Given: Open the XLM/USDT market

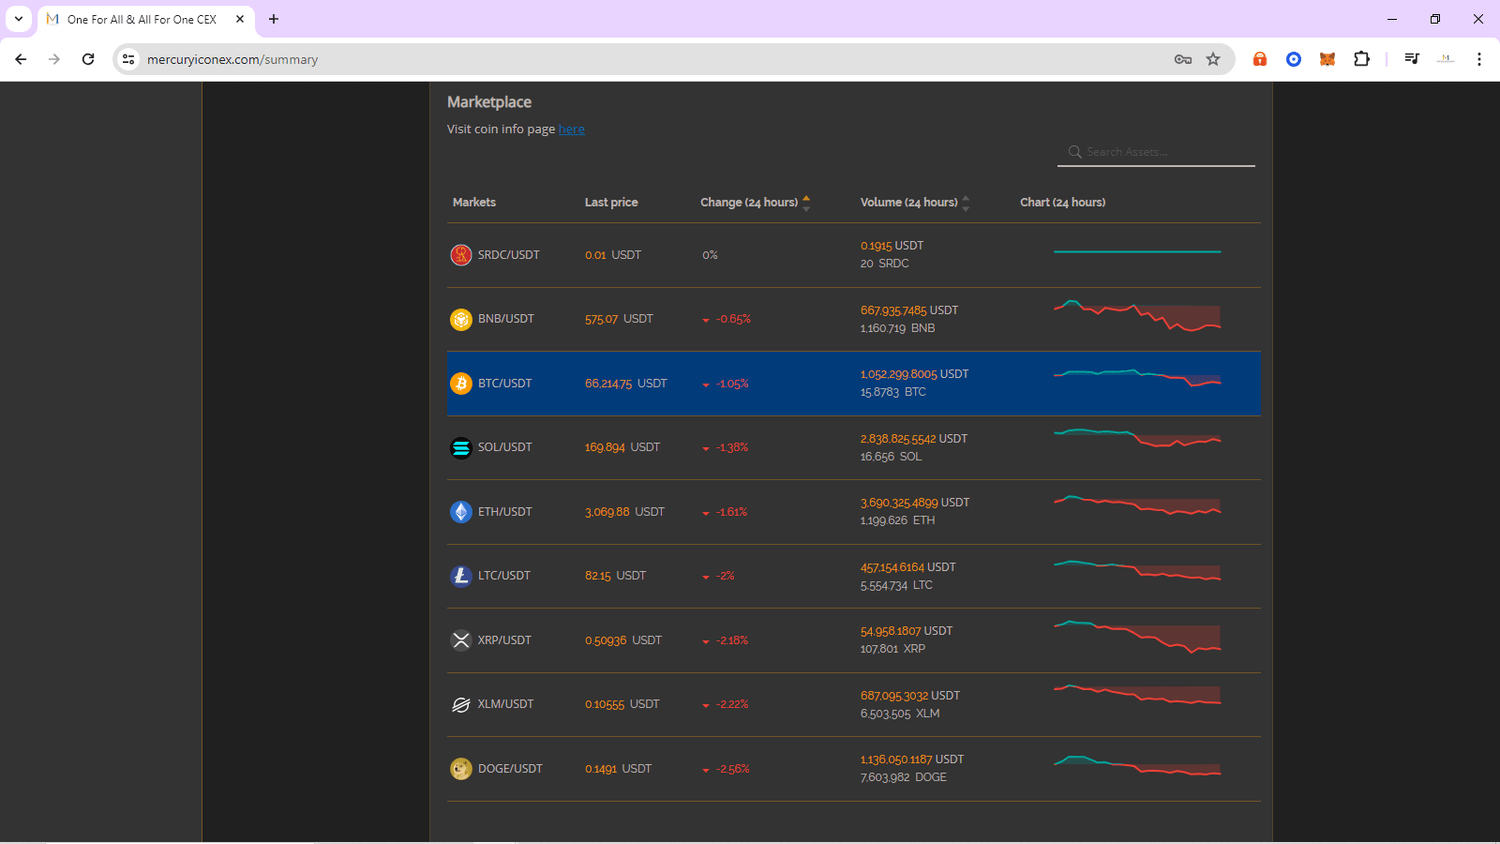Looking at the screenshot, I should pyautogui.click(x=506, y=705).
